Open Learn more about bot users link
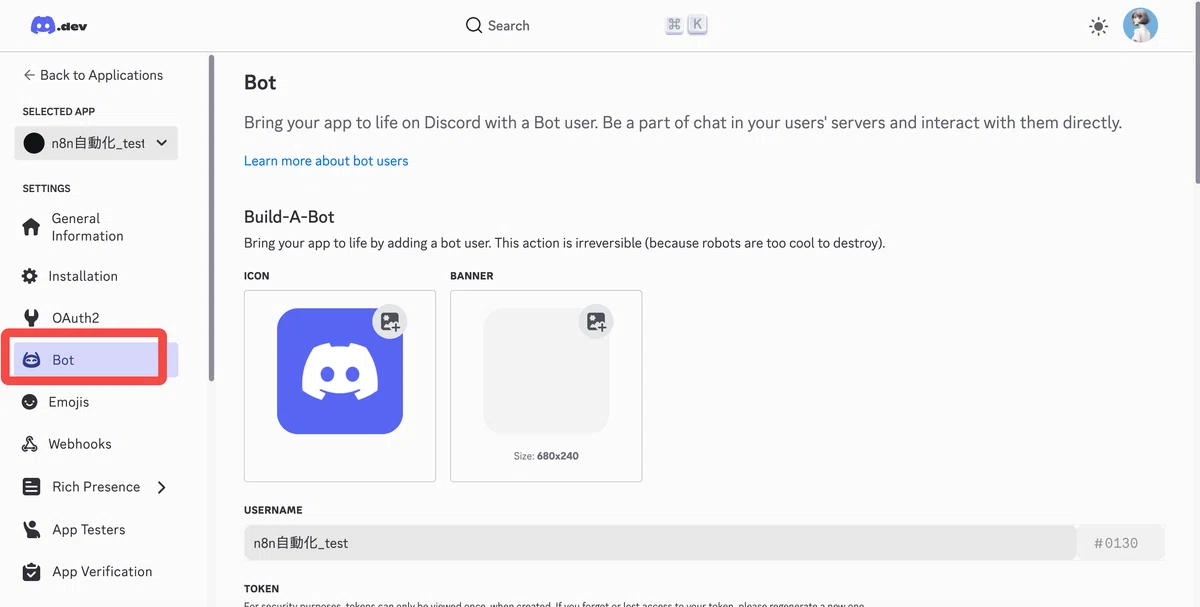 click(x=326, y=161)
